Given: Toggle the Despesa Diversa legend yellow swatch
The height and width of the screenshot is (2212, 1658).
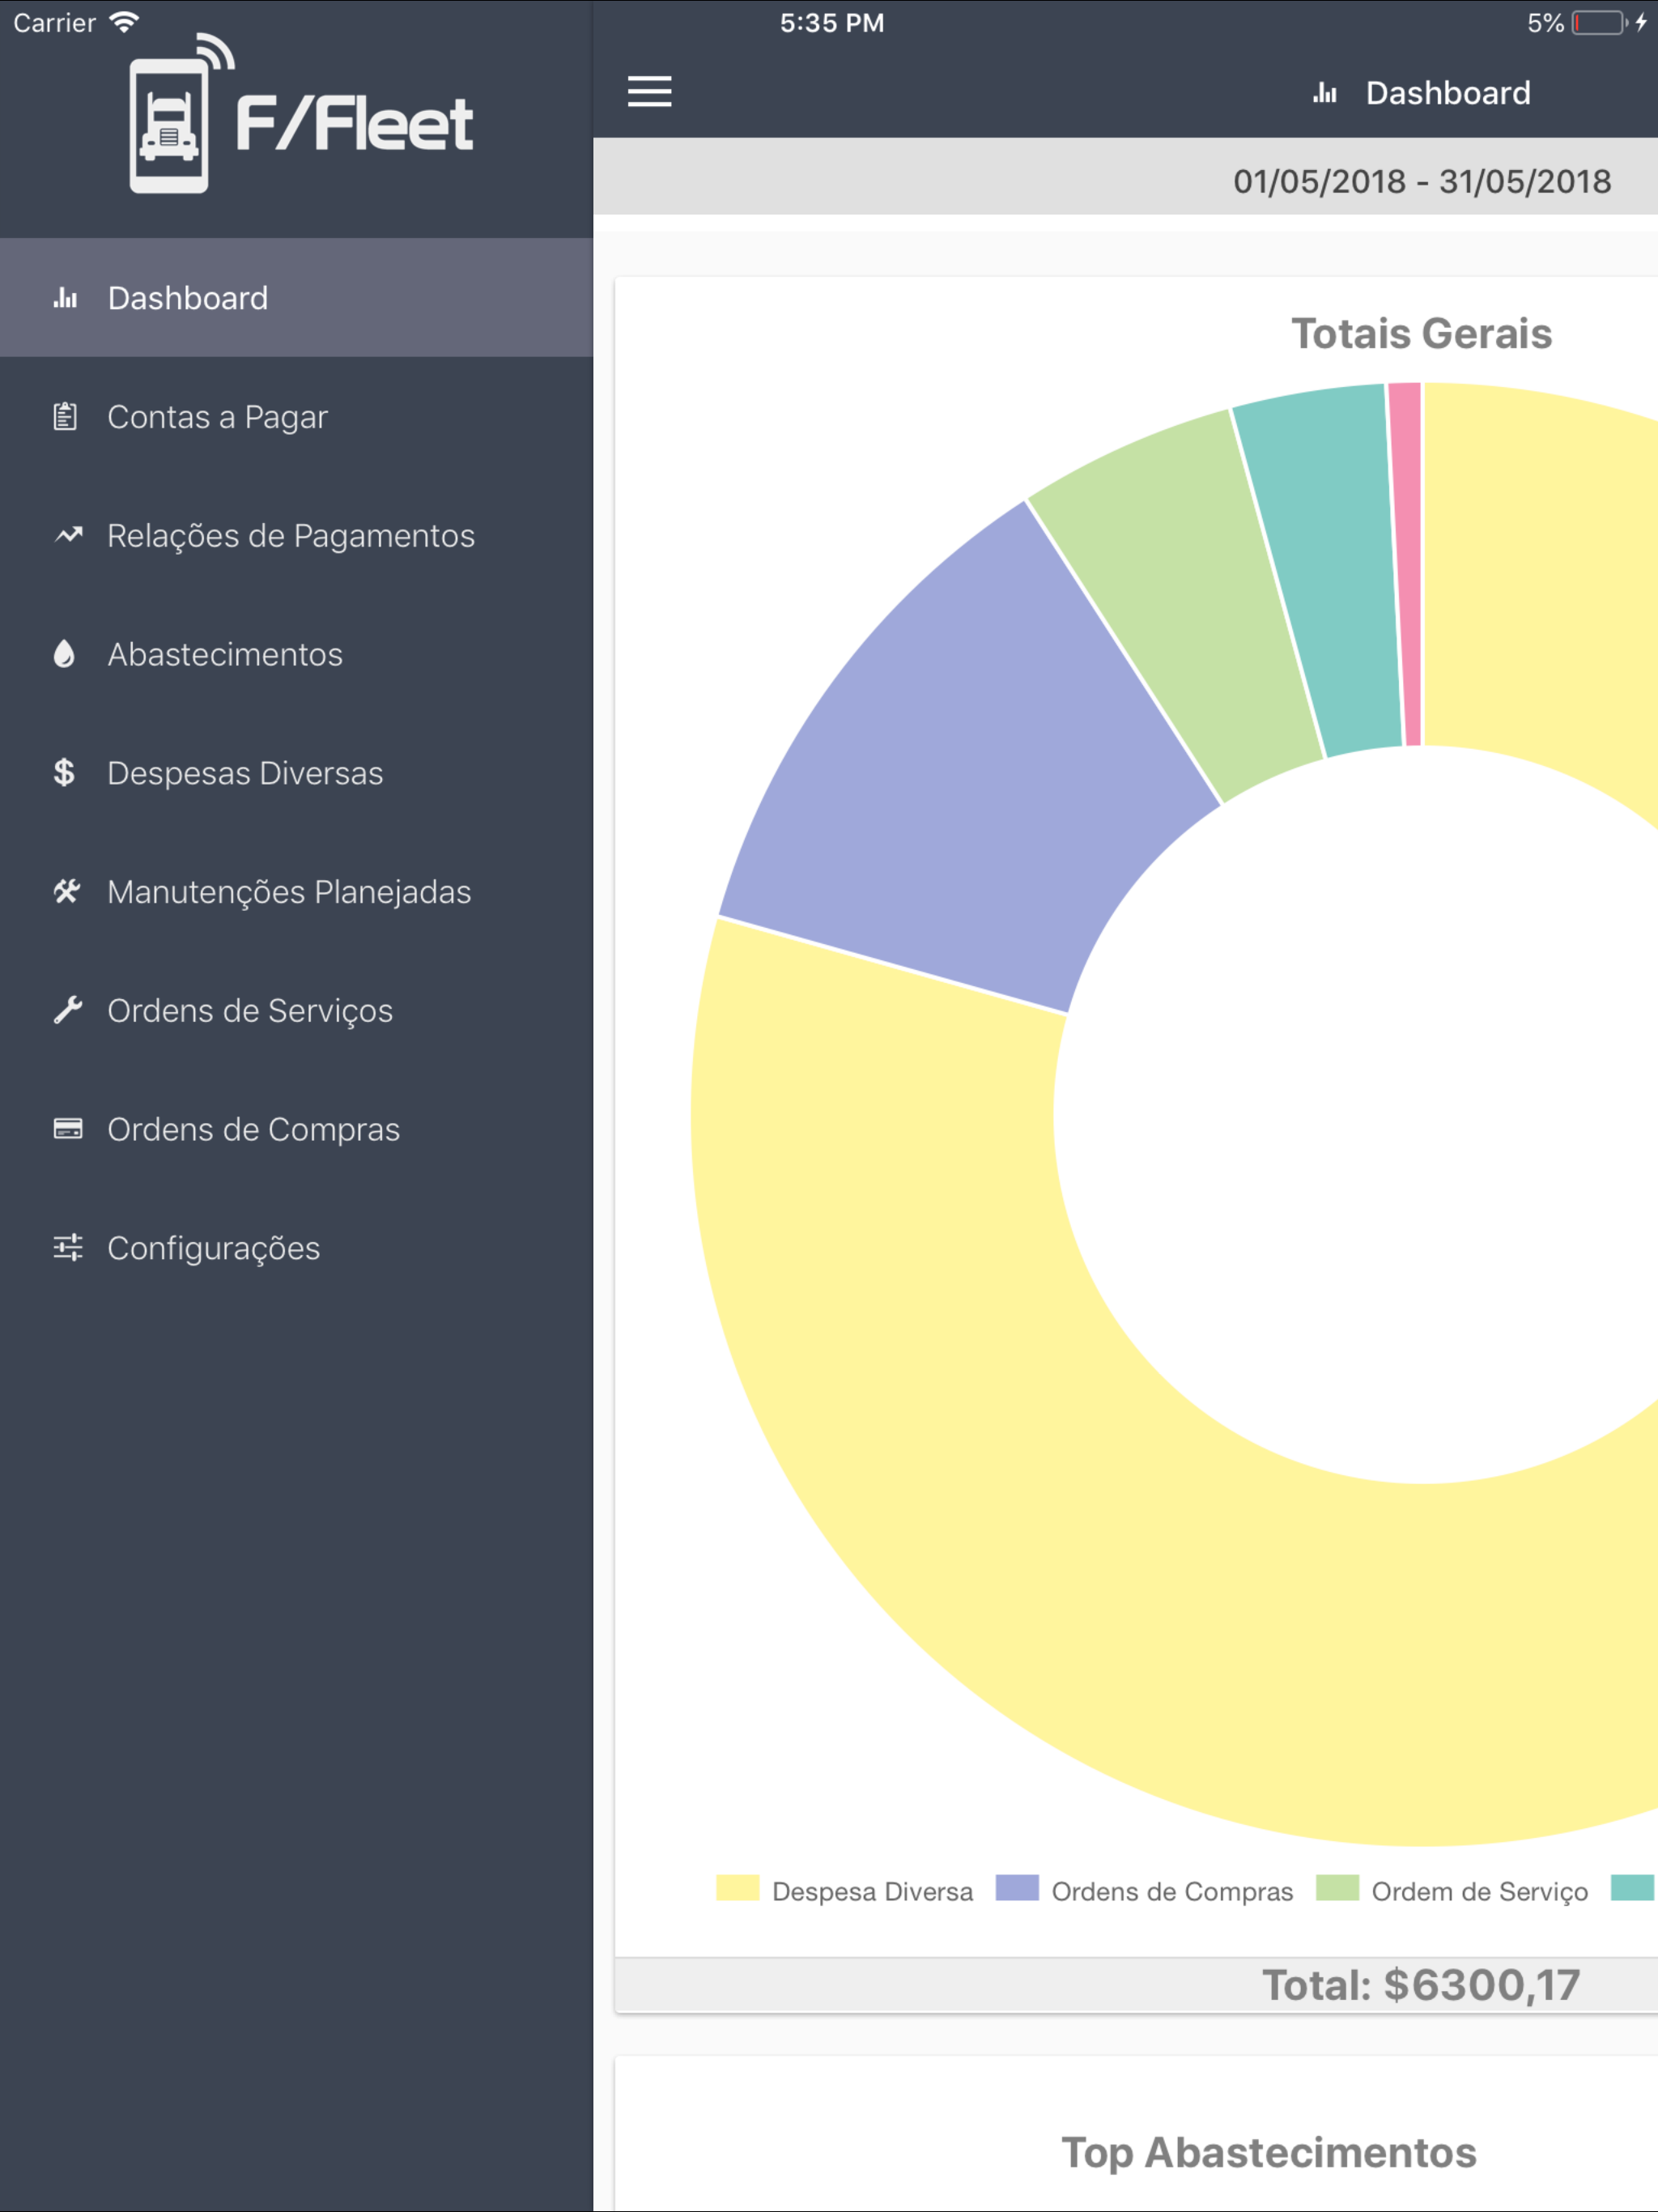Looking at the screenshot, I should (738, 1889).
